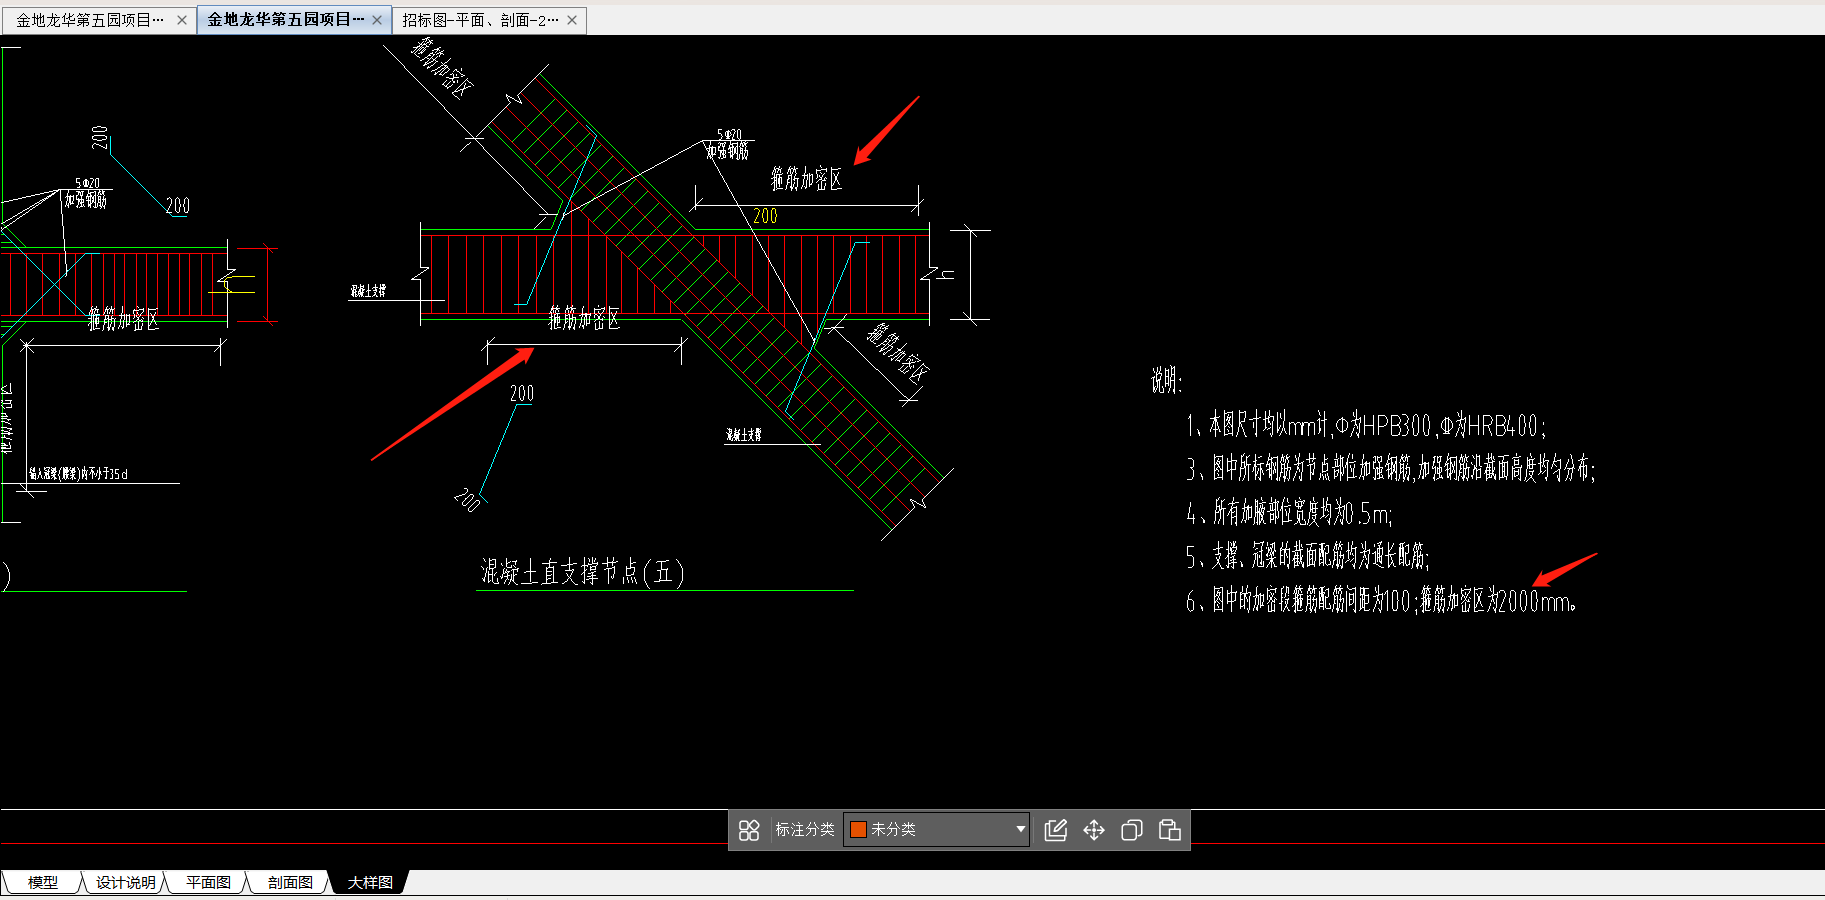Open the 未分类 annotation category dropdown
This screenshot has width=1825, height=900.
coord(937,829)
